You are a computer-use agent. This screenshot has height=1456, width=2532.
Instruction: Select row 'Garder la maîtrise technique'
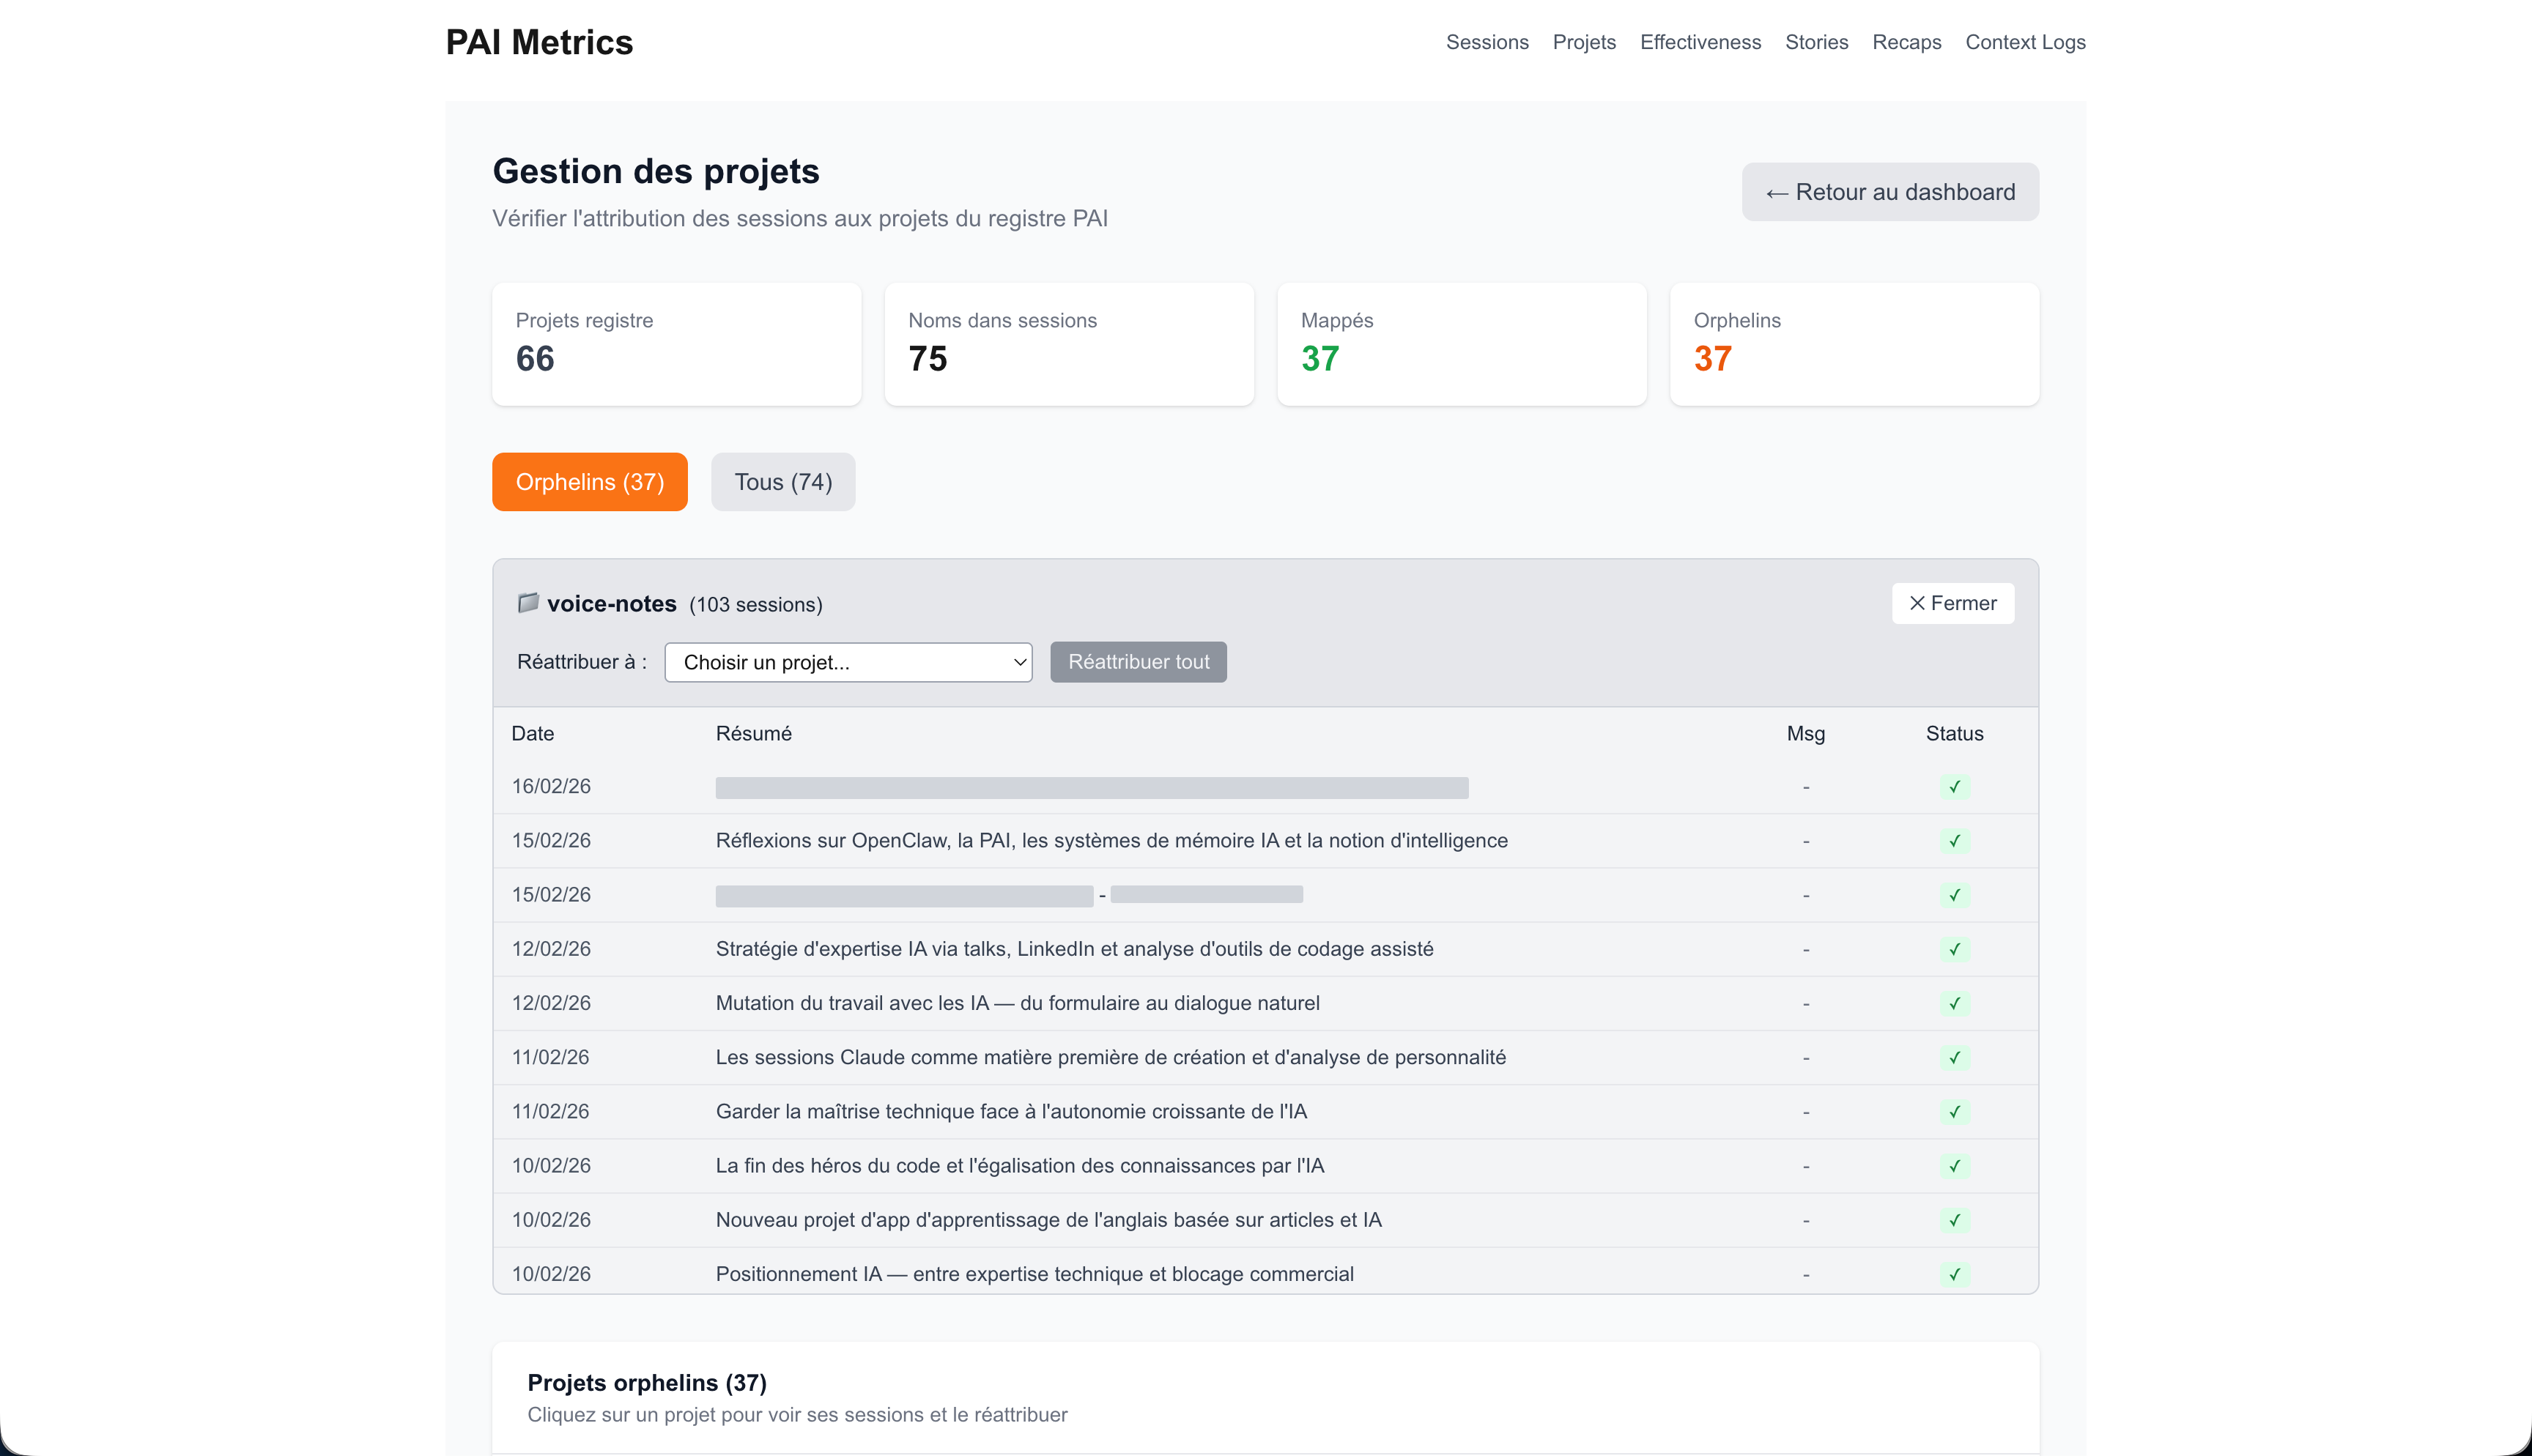(1266, 1112)
